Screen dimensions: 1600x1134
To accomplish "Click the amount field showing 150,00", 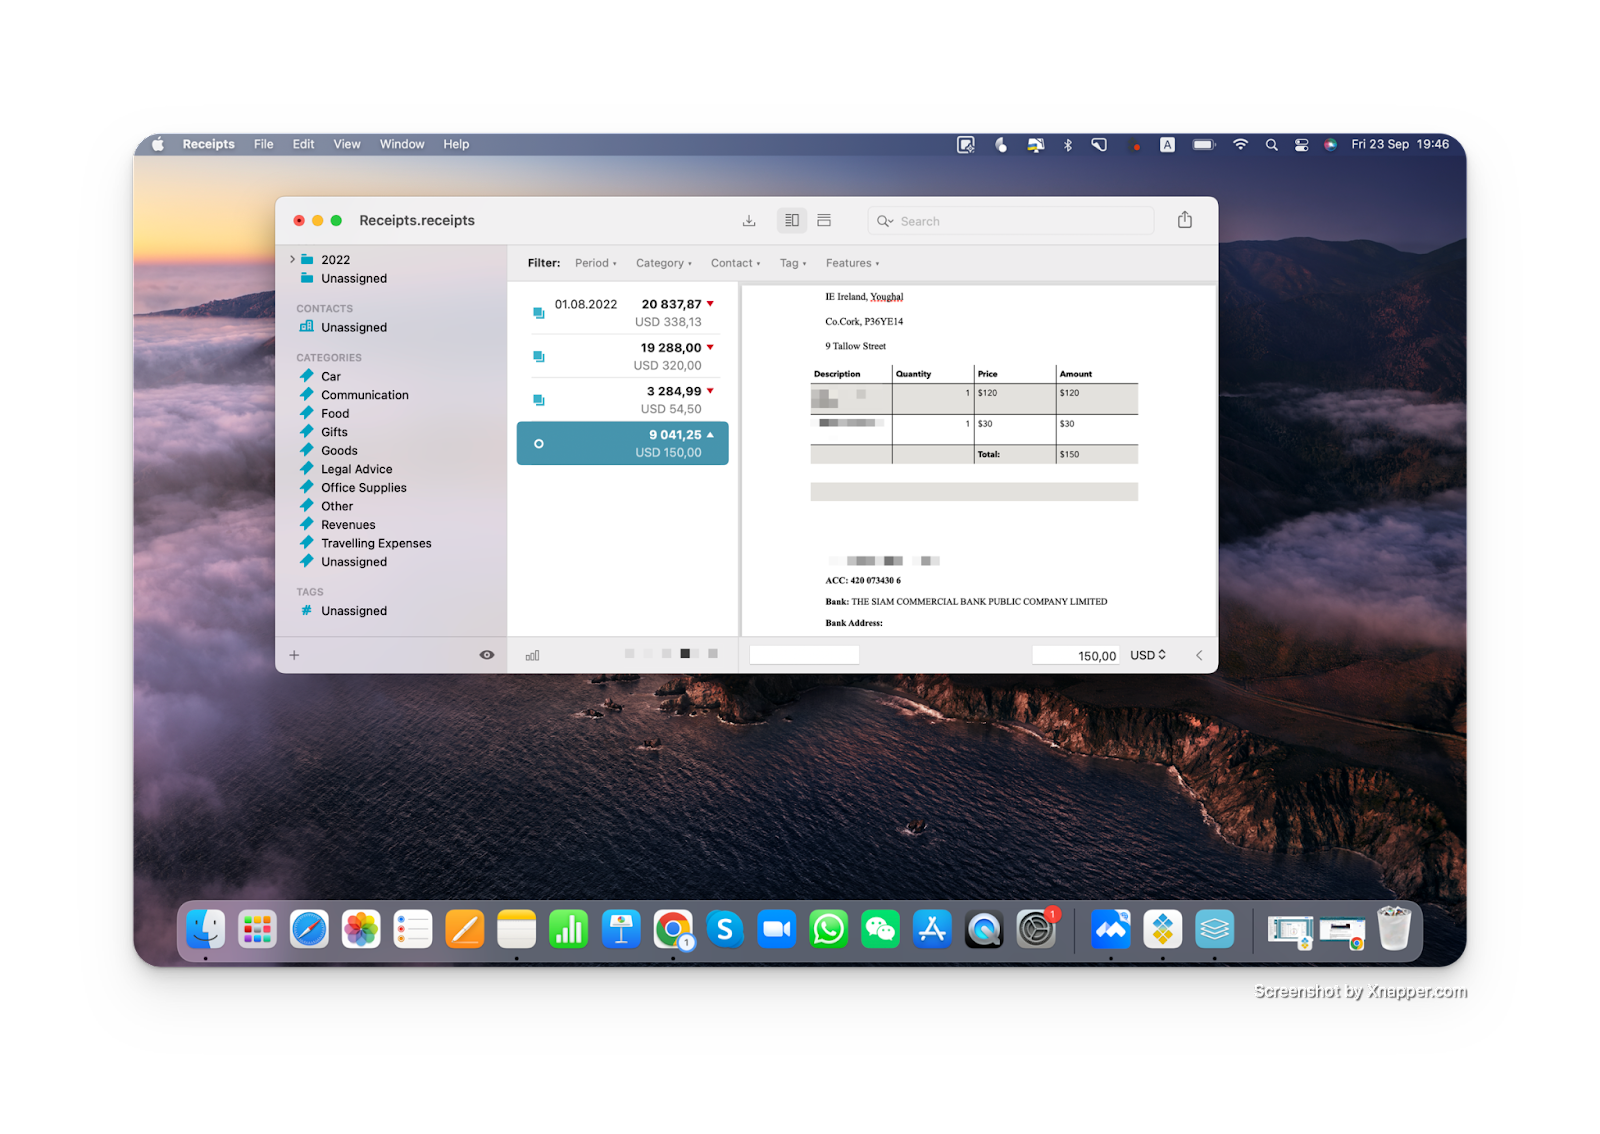I will (x=1075, y=656).
